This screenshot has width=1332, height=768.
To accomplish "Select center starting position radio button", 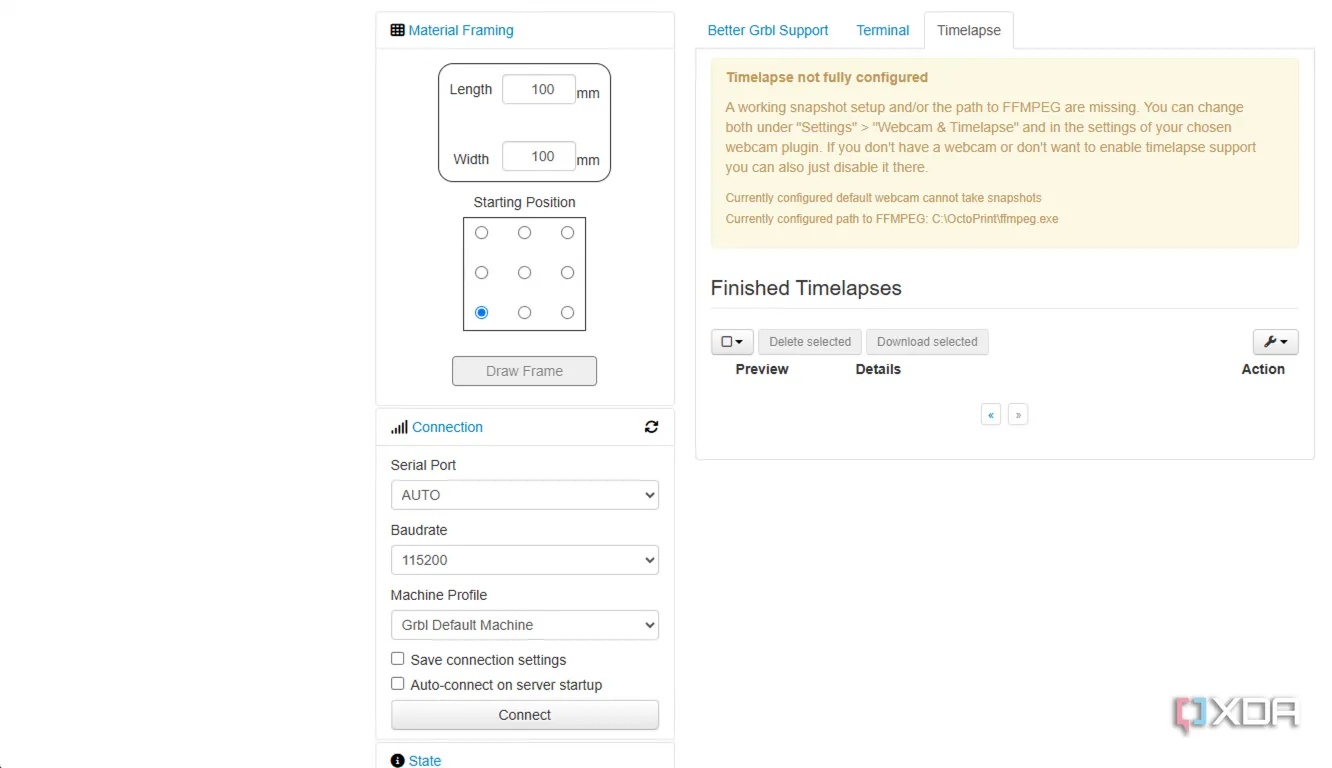I will coord(524,272).
